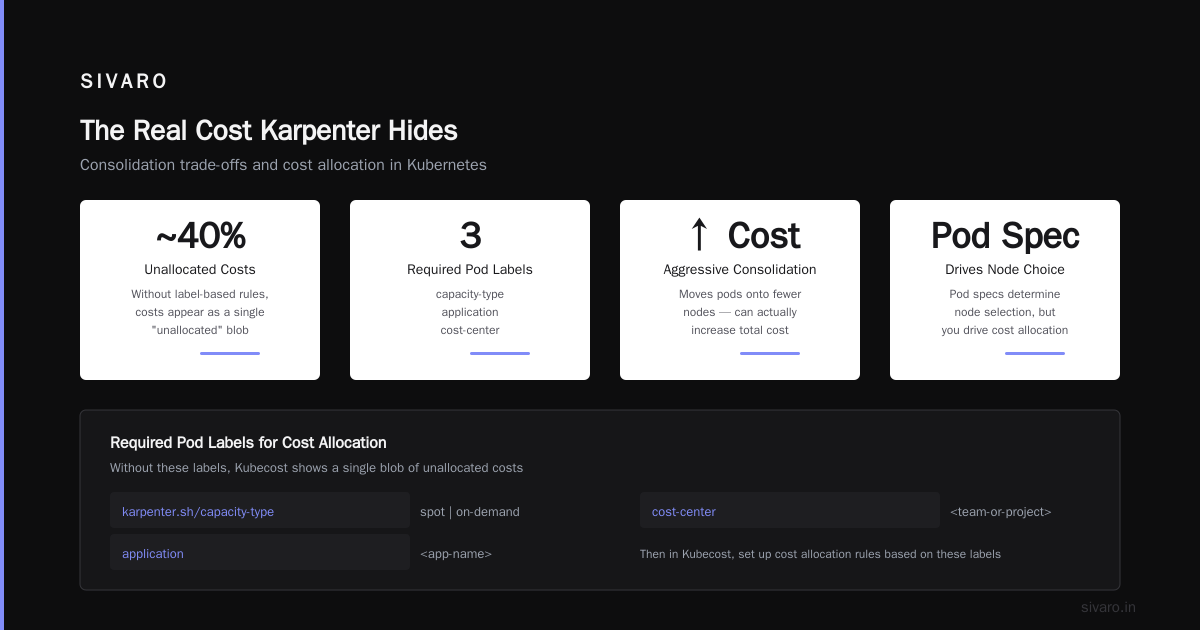Click the karpenter.sh/capacity-type label field
Viewport: 1200px width, 630px height.
click(x=260, y=511)
